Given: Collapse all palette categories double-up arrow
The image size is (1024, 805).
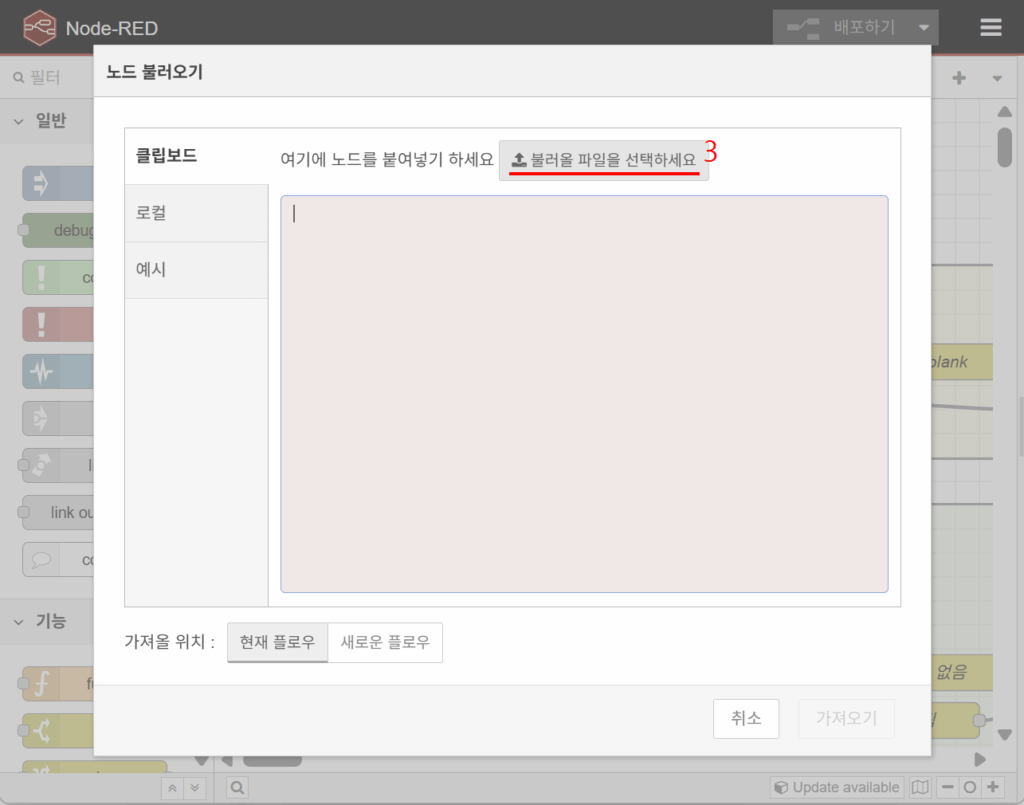Looking at the screenshot, I should pyautogui.click(x=173, y=789).
